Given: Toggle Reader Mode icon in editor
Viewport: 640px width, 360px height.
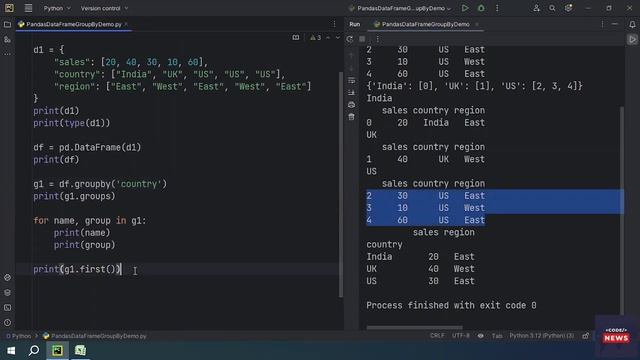Looking at the screenshot, I should click(296, 38).
